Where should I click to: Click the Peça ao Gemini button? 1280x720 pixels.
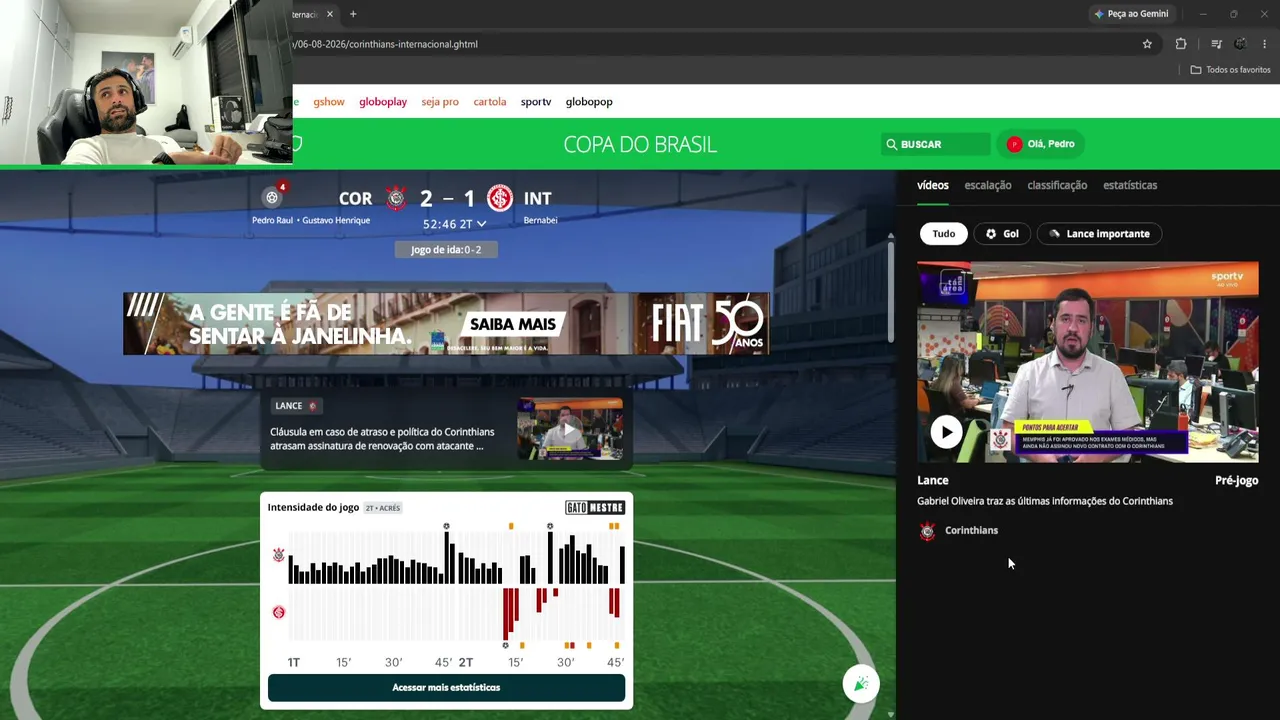pos(1131,14)
